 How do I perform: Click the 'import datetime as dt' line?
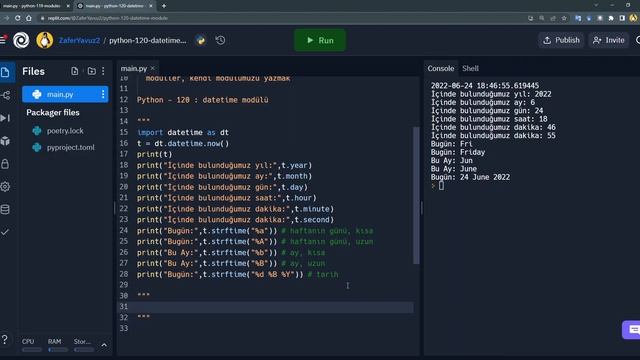pyautogui.click(x=183, y=133)
